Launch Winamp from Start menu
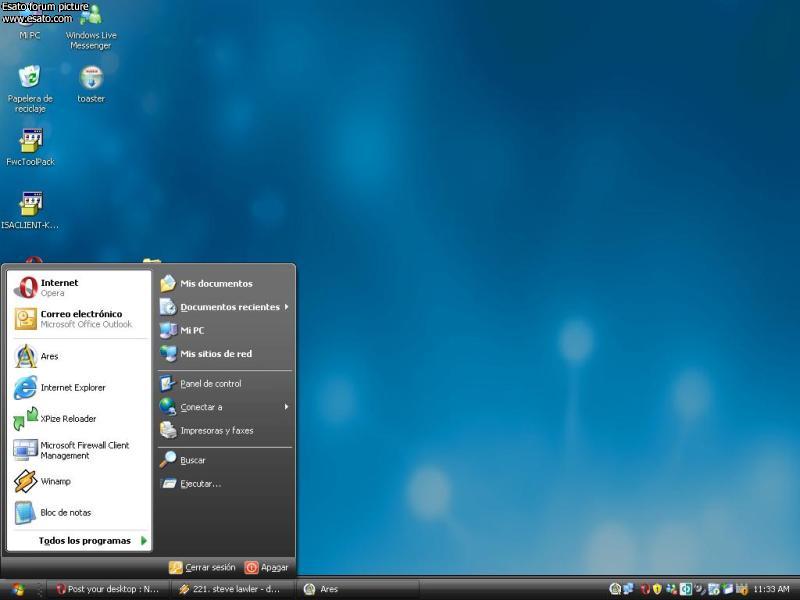 pyautogui.click(x=79, y=481)
